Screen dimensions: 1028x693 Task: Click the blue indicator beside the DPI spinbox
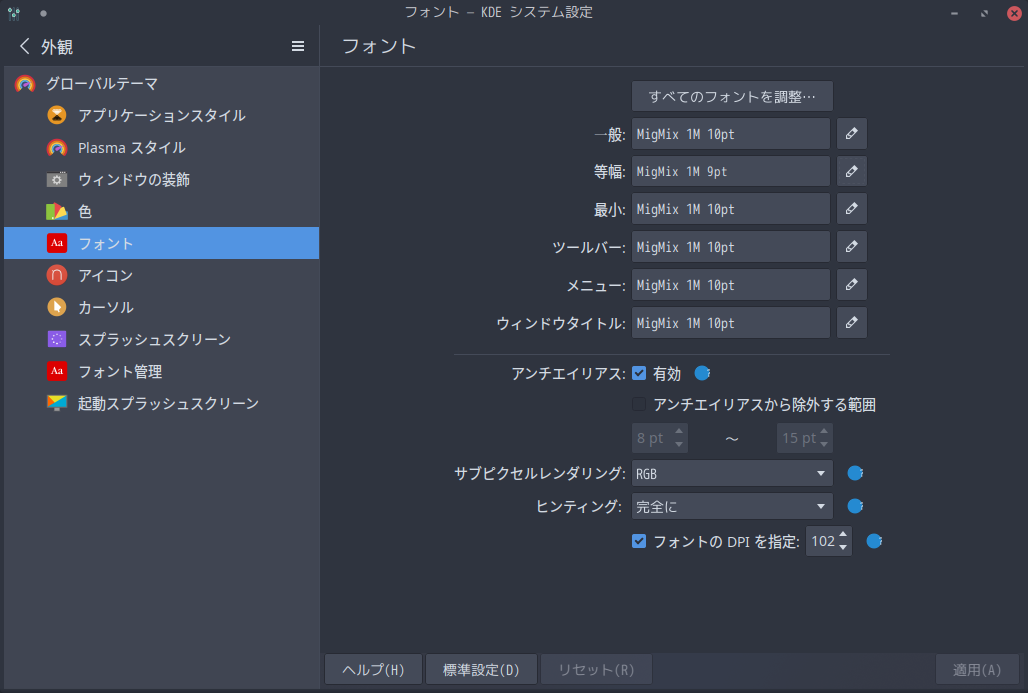click(874, 541)
